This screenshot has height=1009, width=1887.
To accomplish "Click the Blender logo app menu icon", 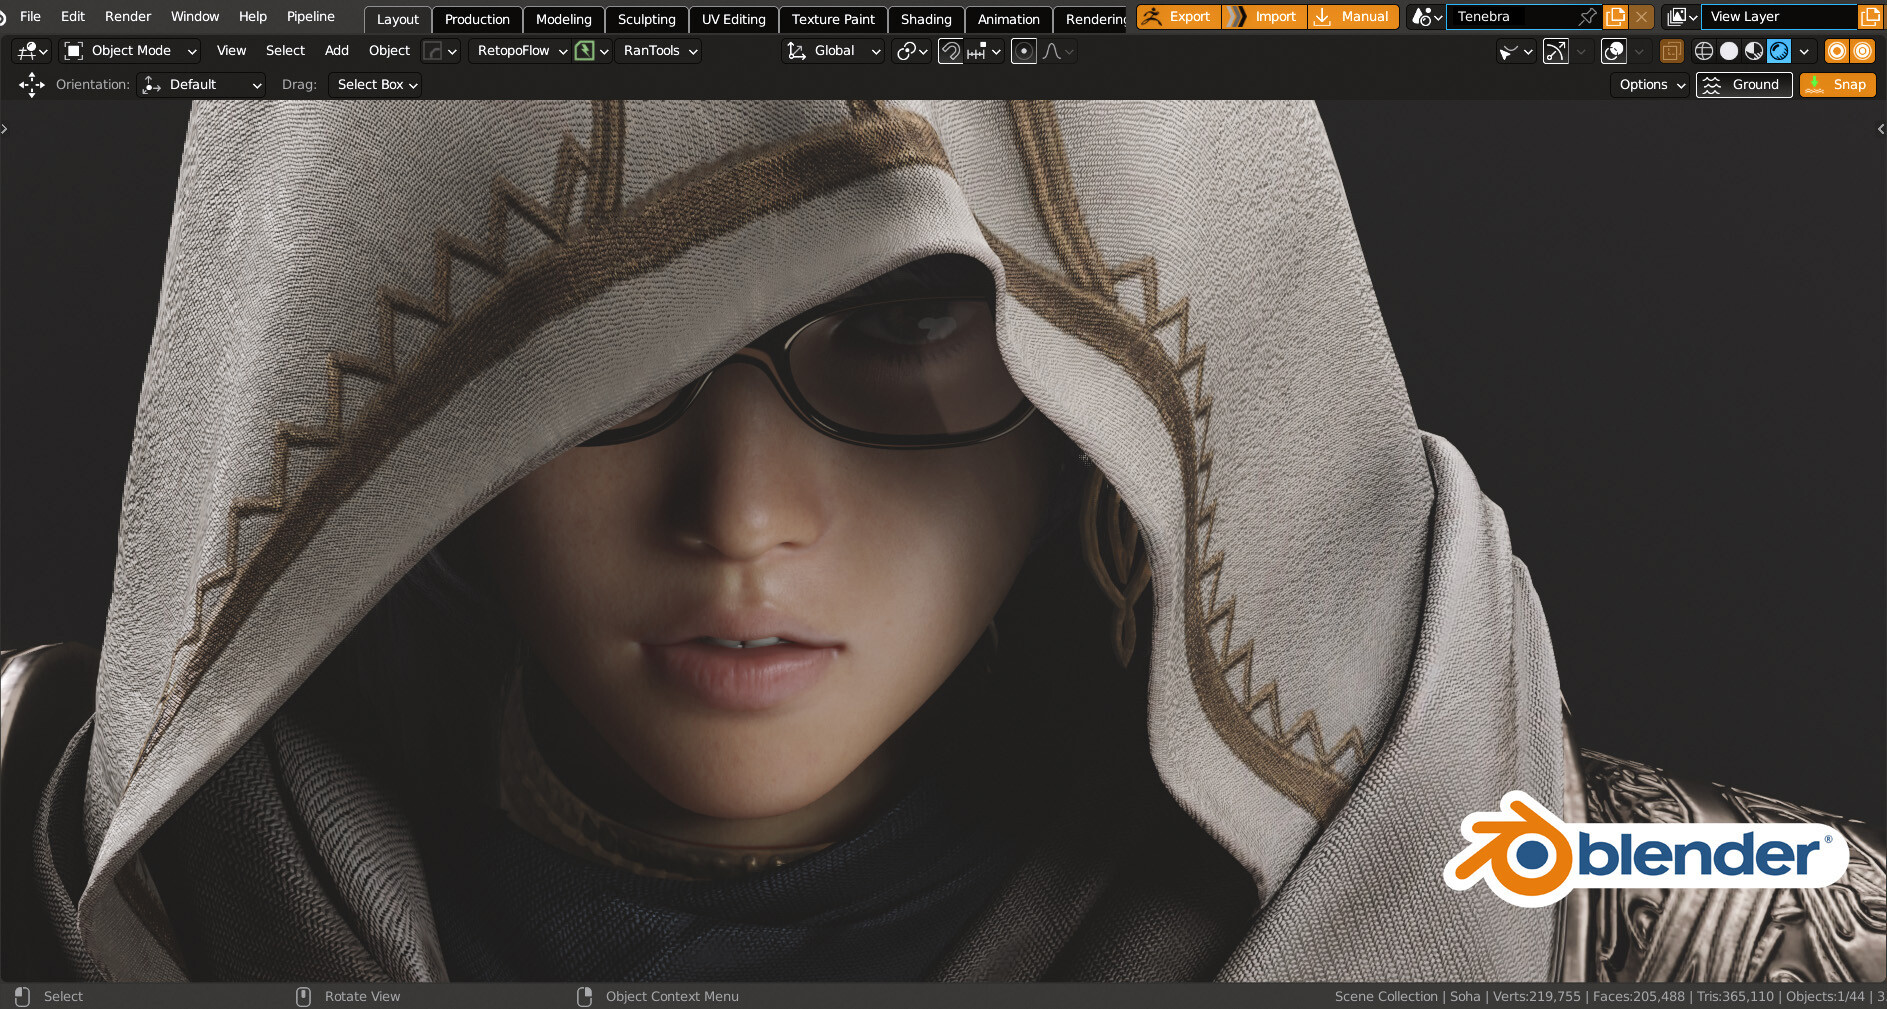I will (3, 17).
